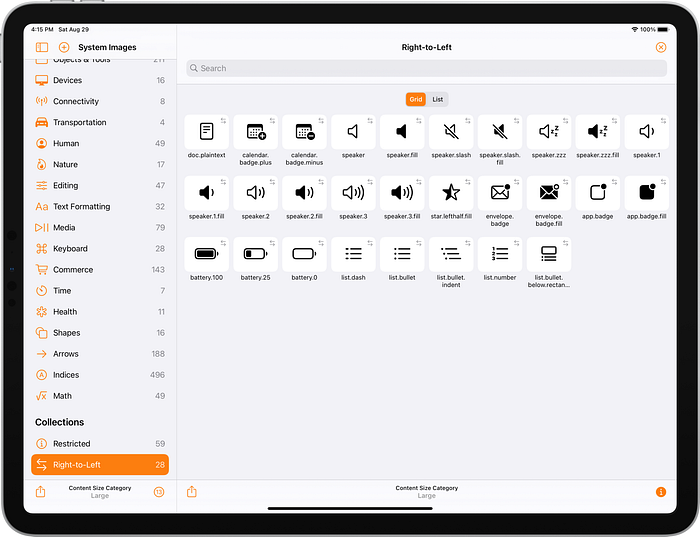This screenshot has width=700, height=537.
Task: Select the Keyboard category
Action: pos(100,249)
